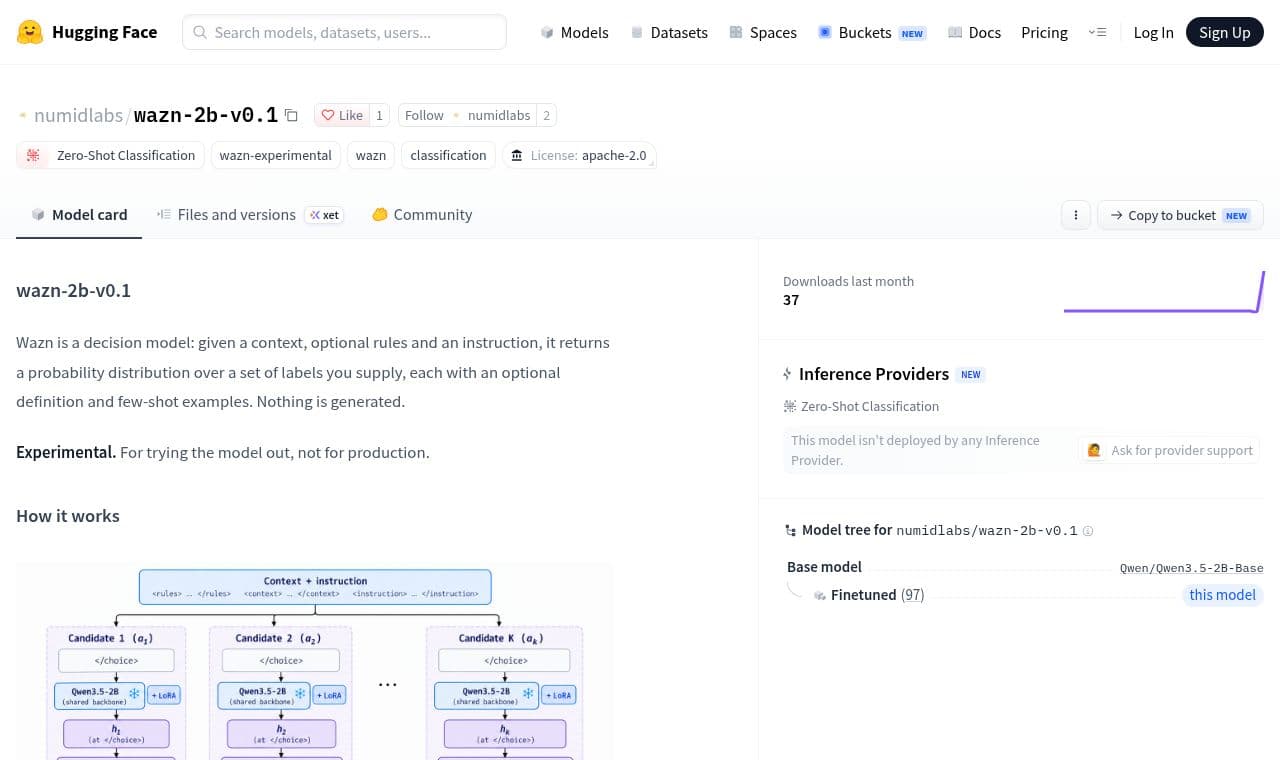Copy model name with the copy icon
Image resolution: width=1280 pixels, height=760 pixels.
[291, 115]
